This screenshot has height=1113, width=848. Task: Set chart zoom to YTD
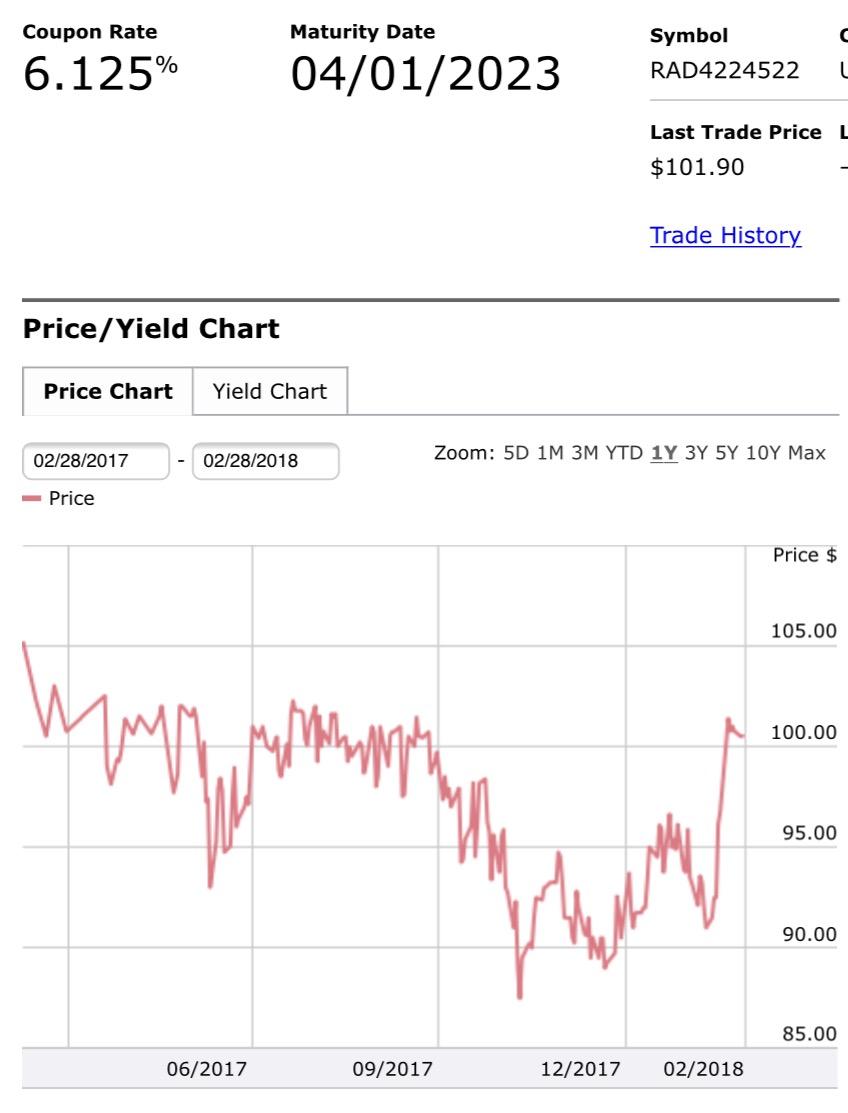point(624,453)
